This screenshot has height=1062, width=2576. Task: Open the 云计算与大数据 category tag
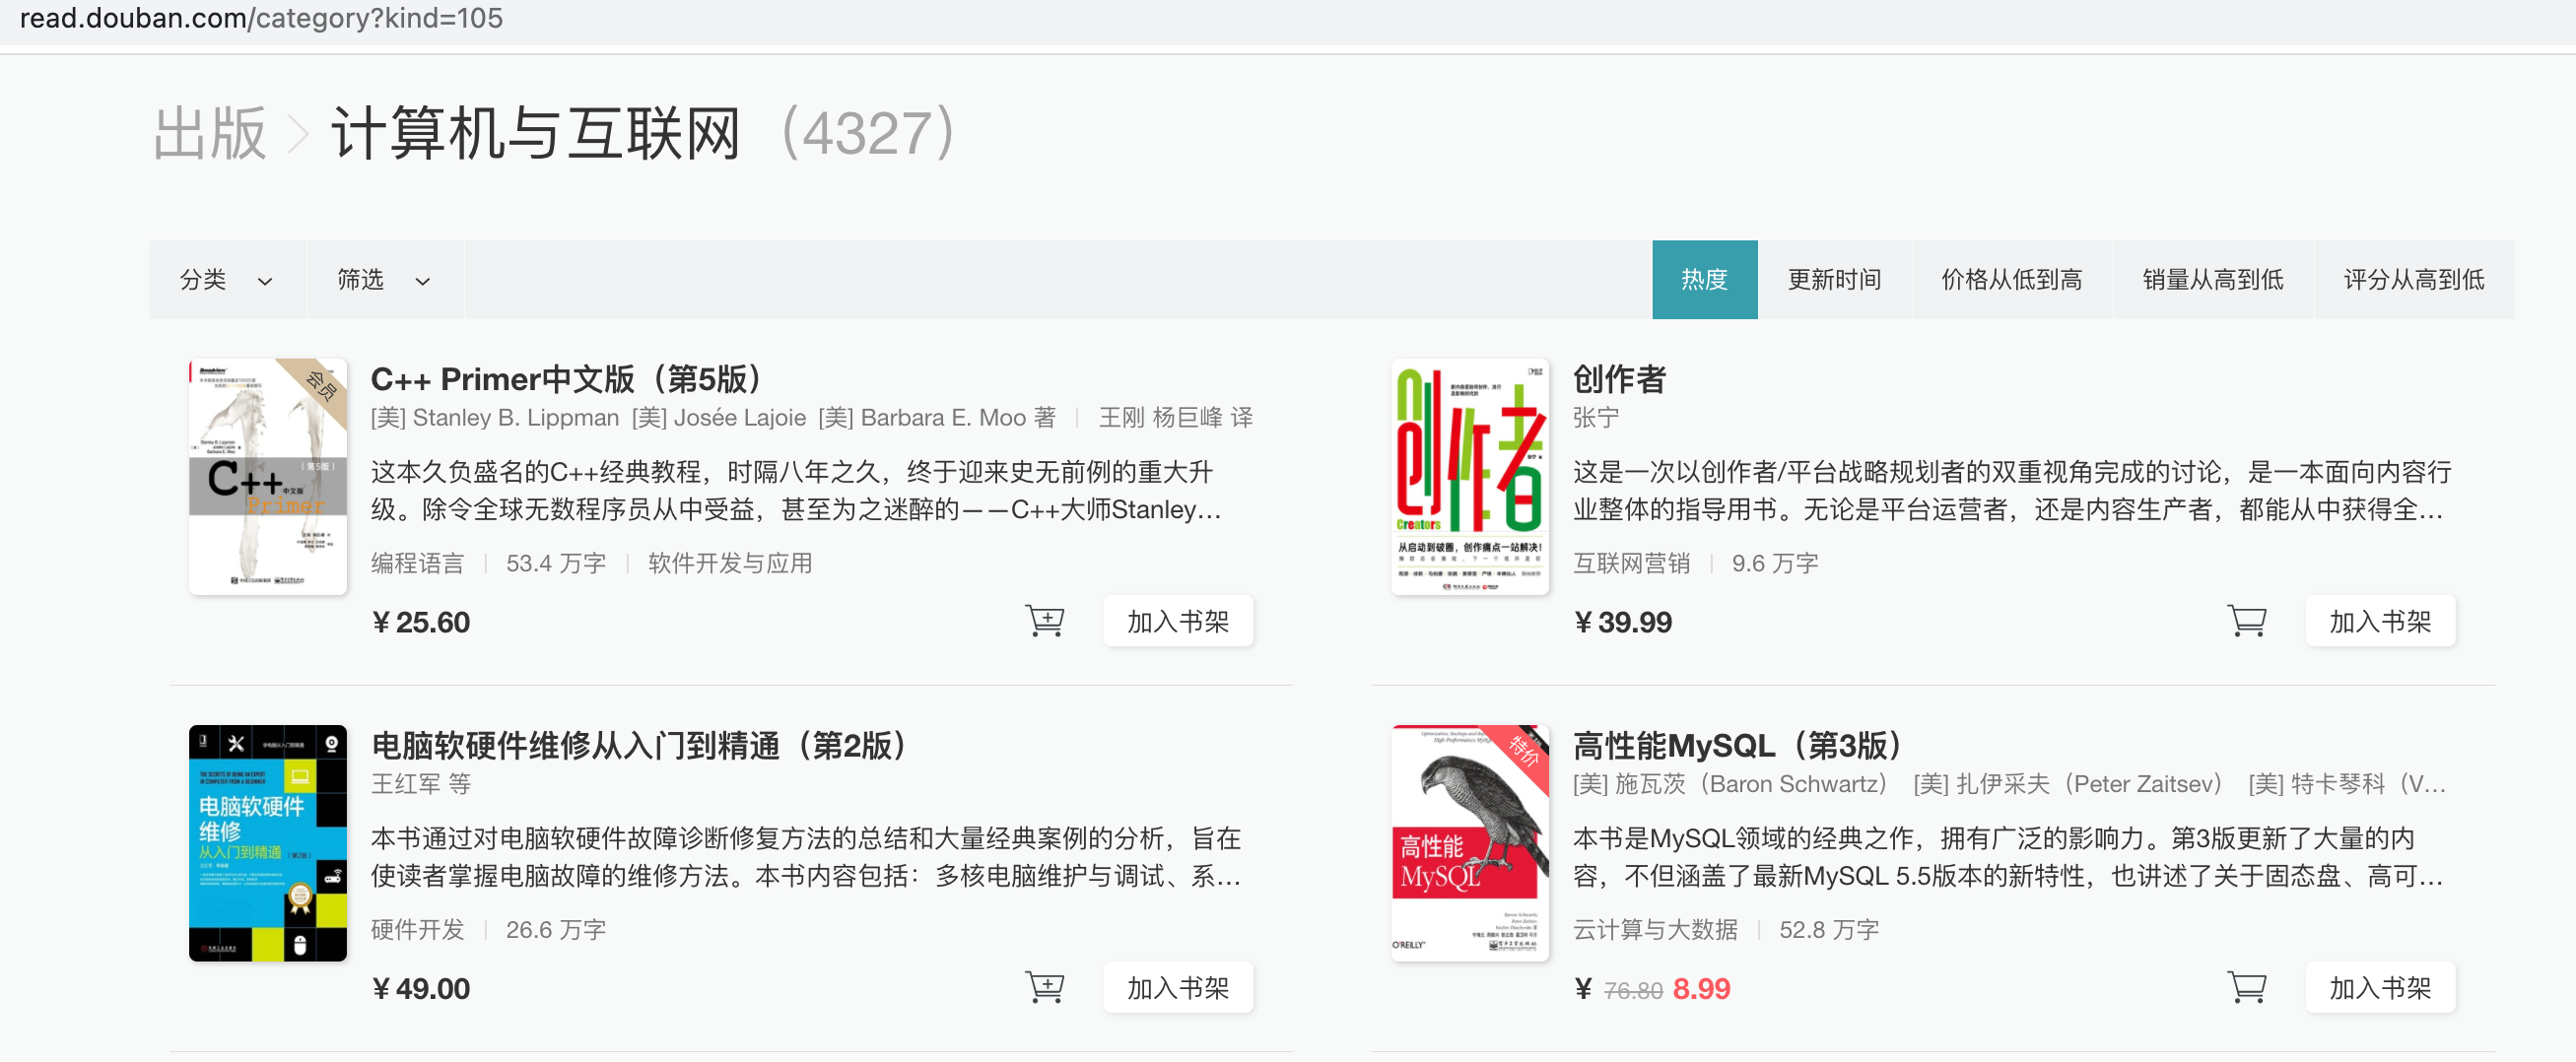pos(1655,929)
